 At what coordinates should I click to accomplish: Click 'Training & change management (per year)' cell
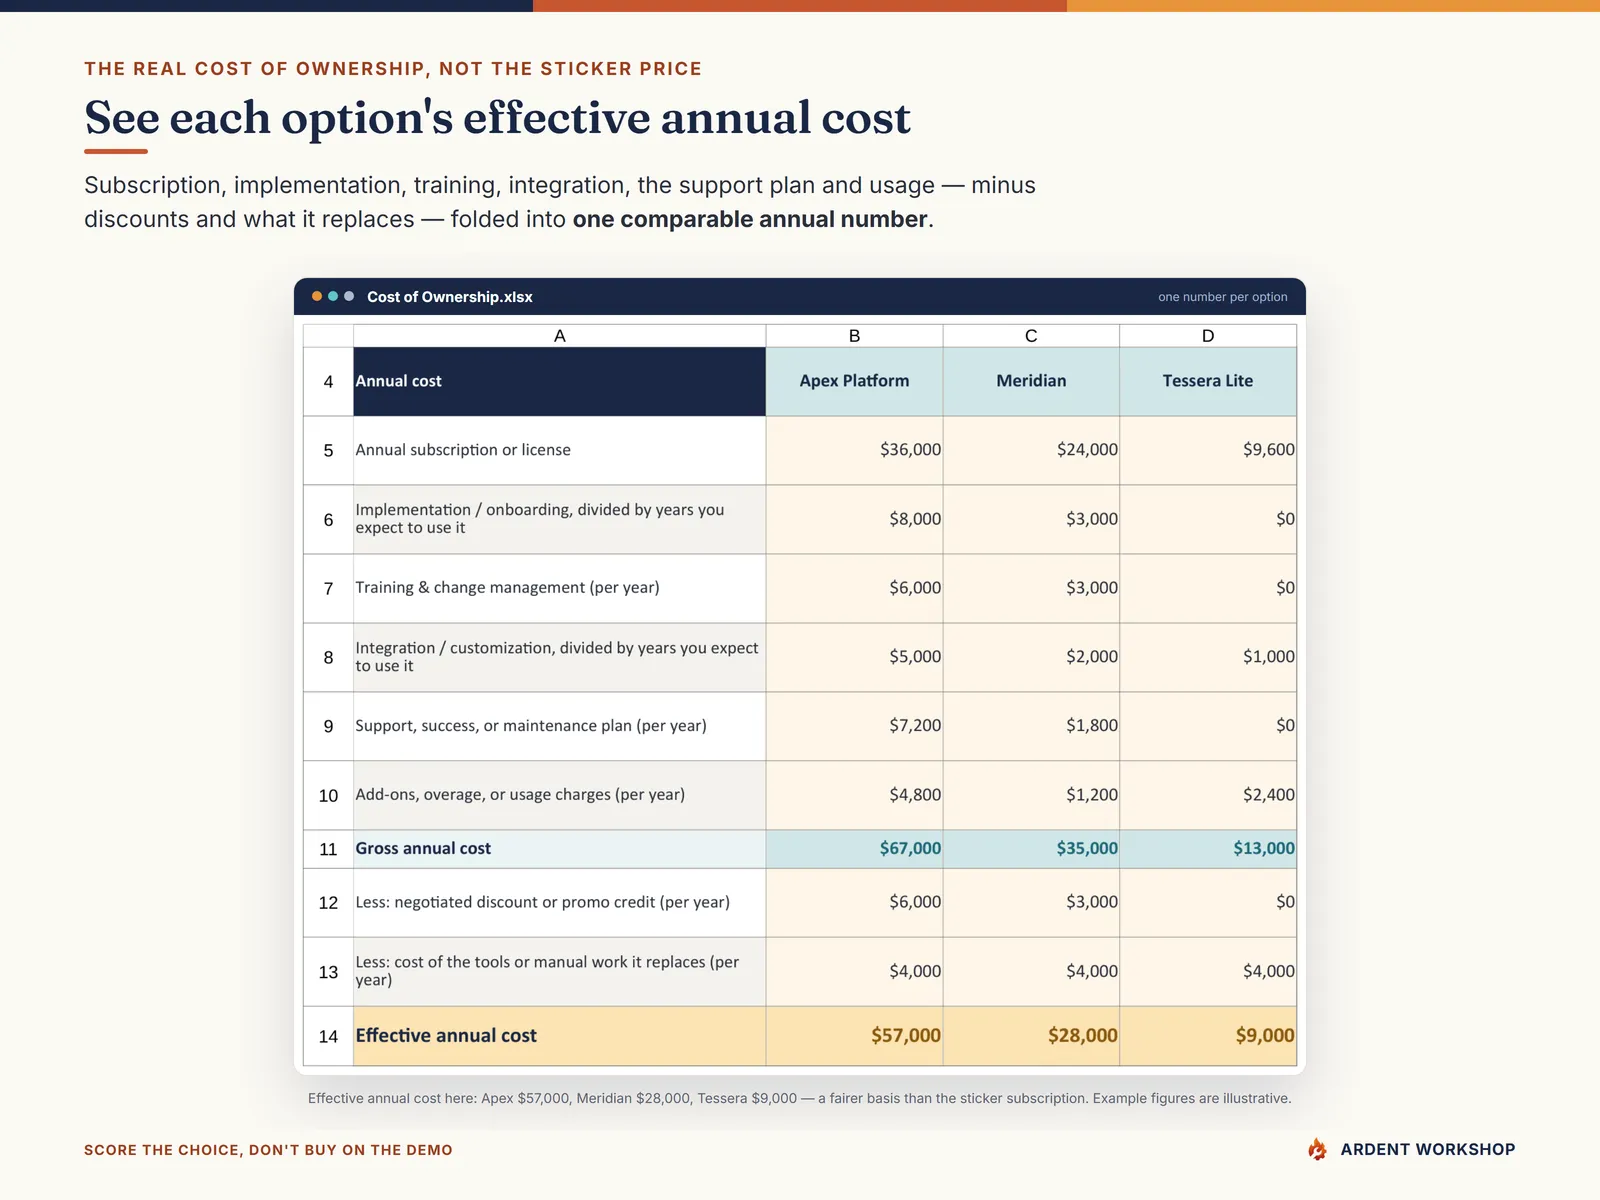tap(559, 588)
